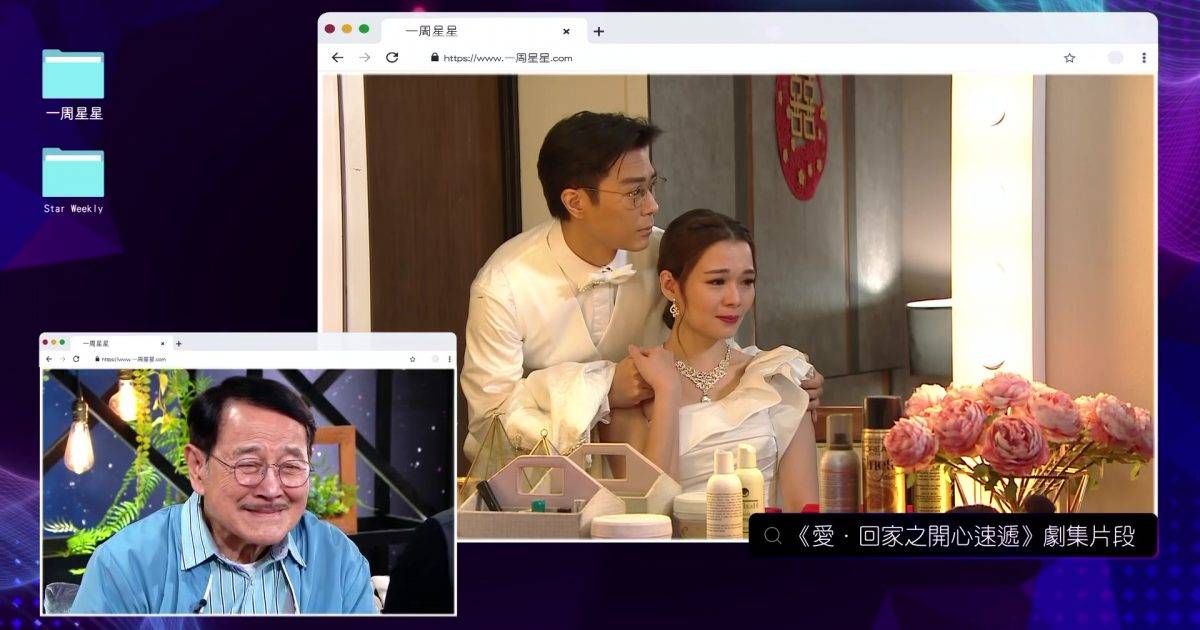Screen dimensions: 1200x630
Task: Open the 一周星星 desktop folder
Action: tap(73, 85)
